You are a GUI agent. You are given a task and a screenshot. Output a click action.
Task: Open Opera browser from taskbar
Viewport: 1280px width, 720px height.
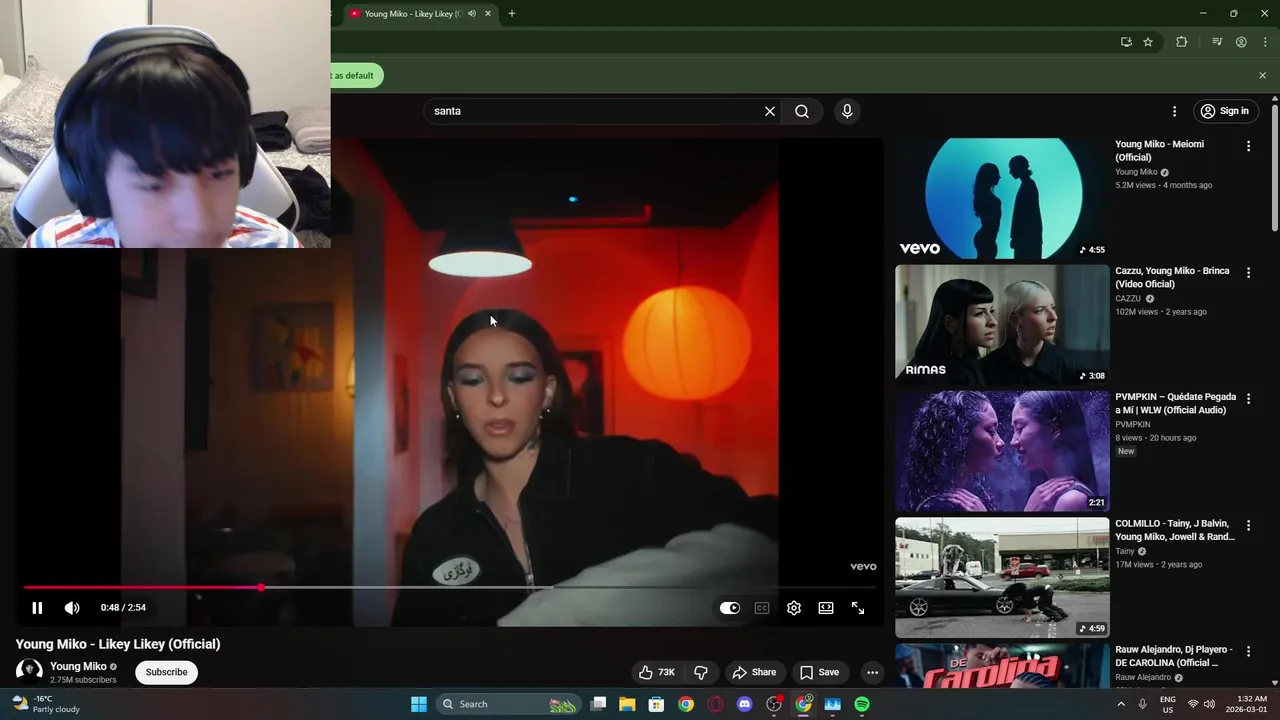715,704
